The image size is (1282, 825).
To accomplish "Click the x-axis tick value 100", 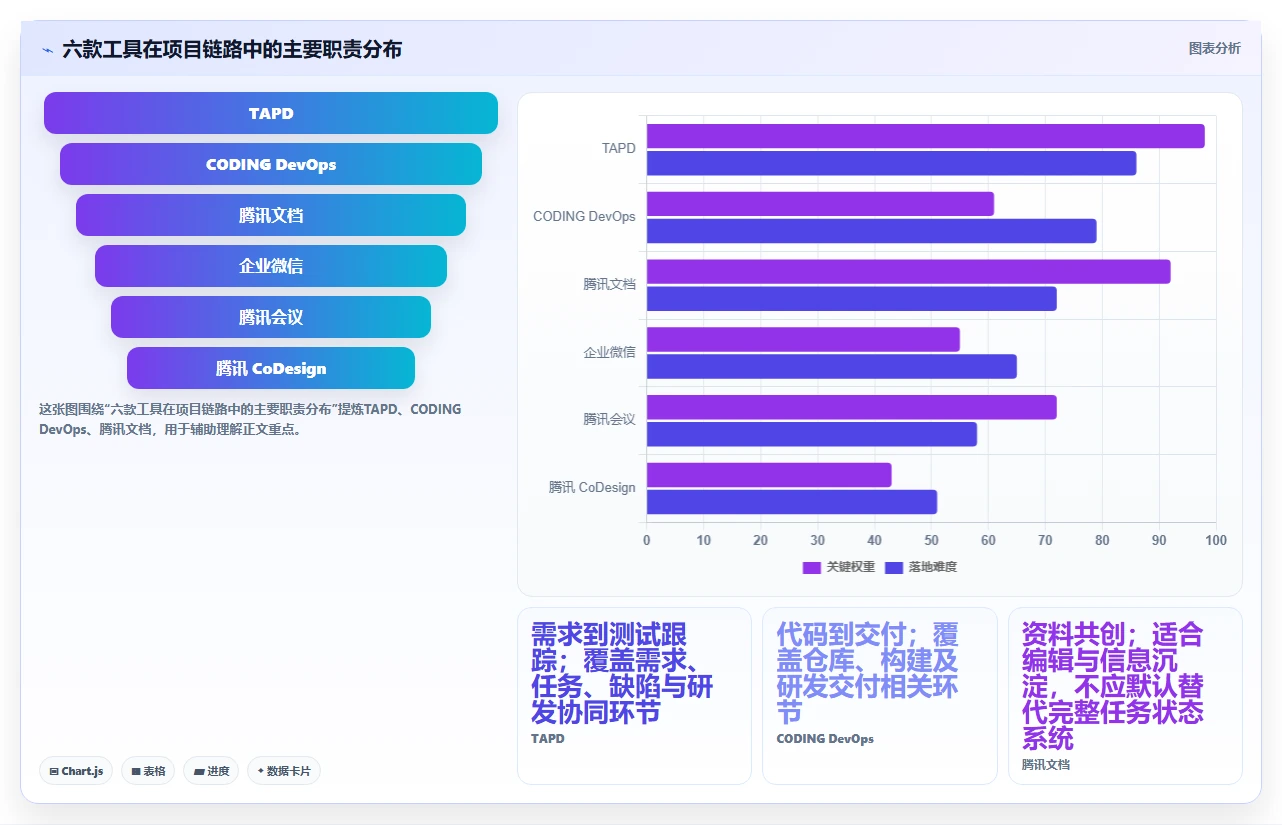I will pos(1216,540).
